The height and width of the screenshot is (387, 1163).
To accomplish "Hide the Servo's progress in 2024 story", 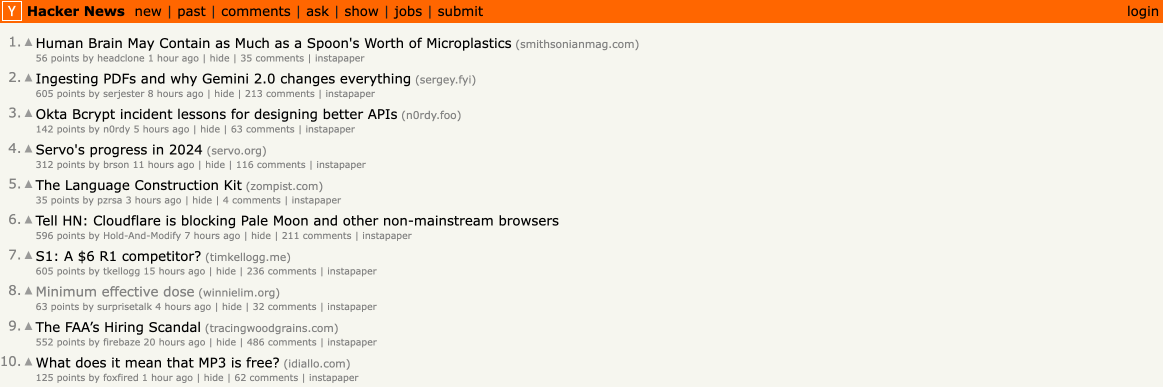I will [214, 165].
